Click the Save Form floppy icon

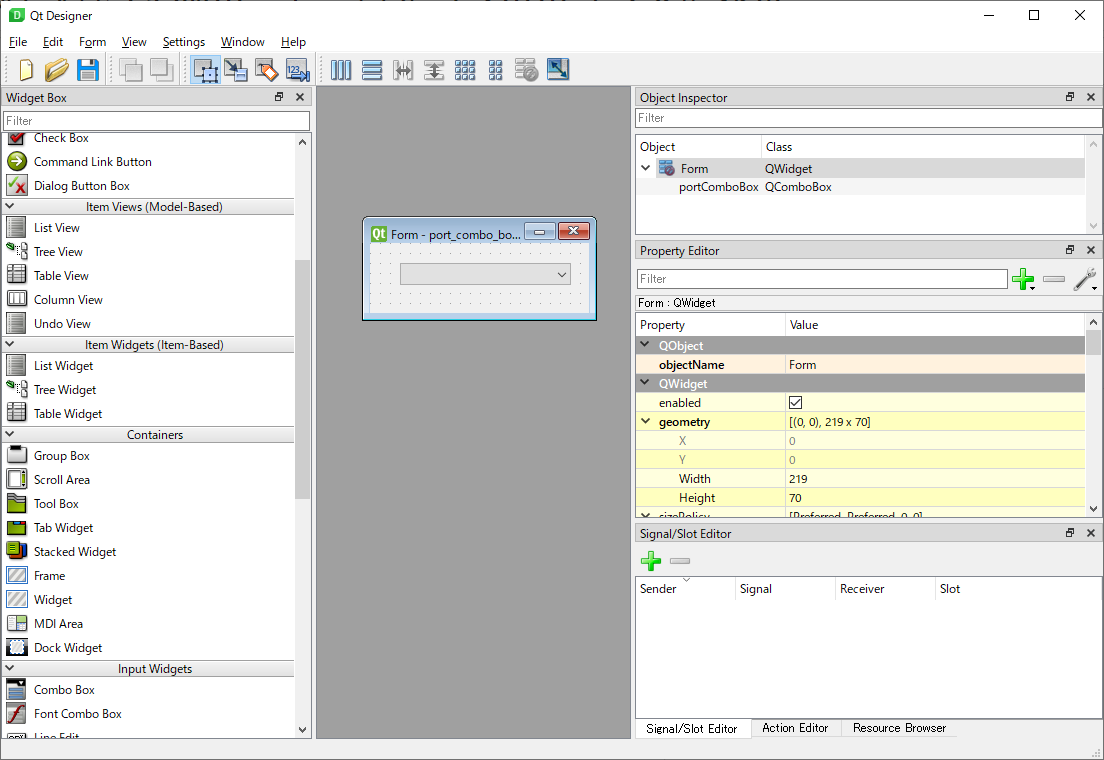[x=87, y=70]
